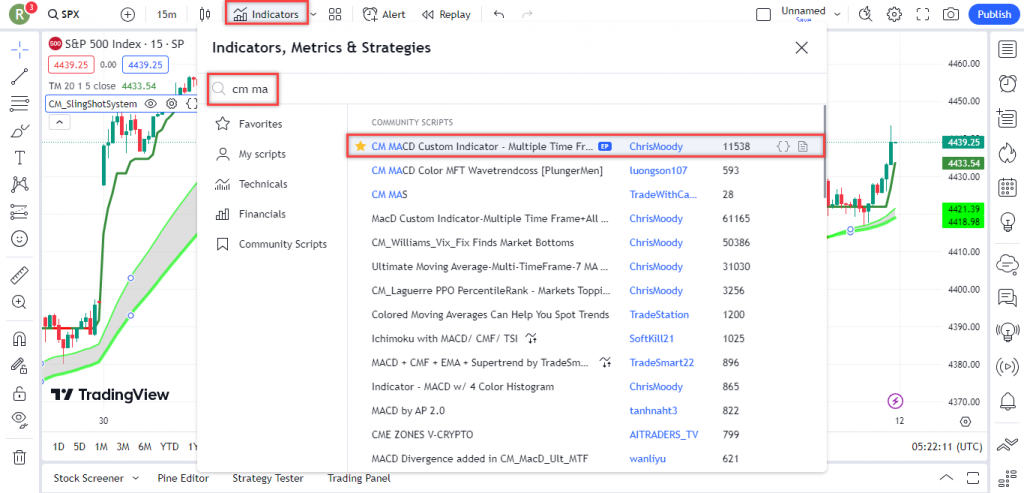This screenshot has width=1024, height=493.
Task: Open the user profile avatar menu
Action: coord(19,14)
